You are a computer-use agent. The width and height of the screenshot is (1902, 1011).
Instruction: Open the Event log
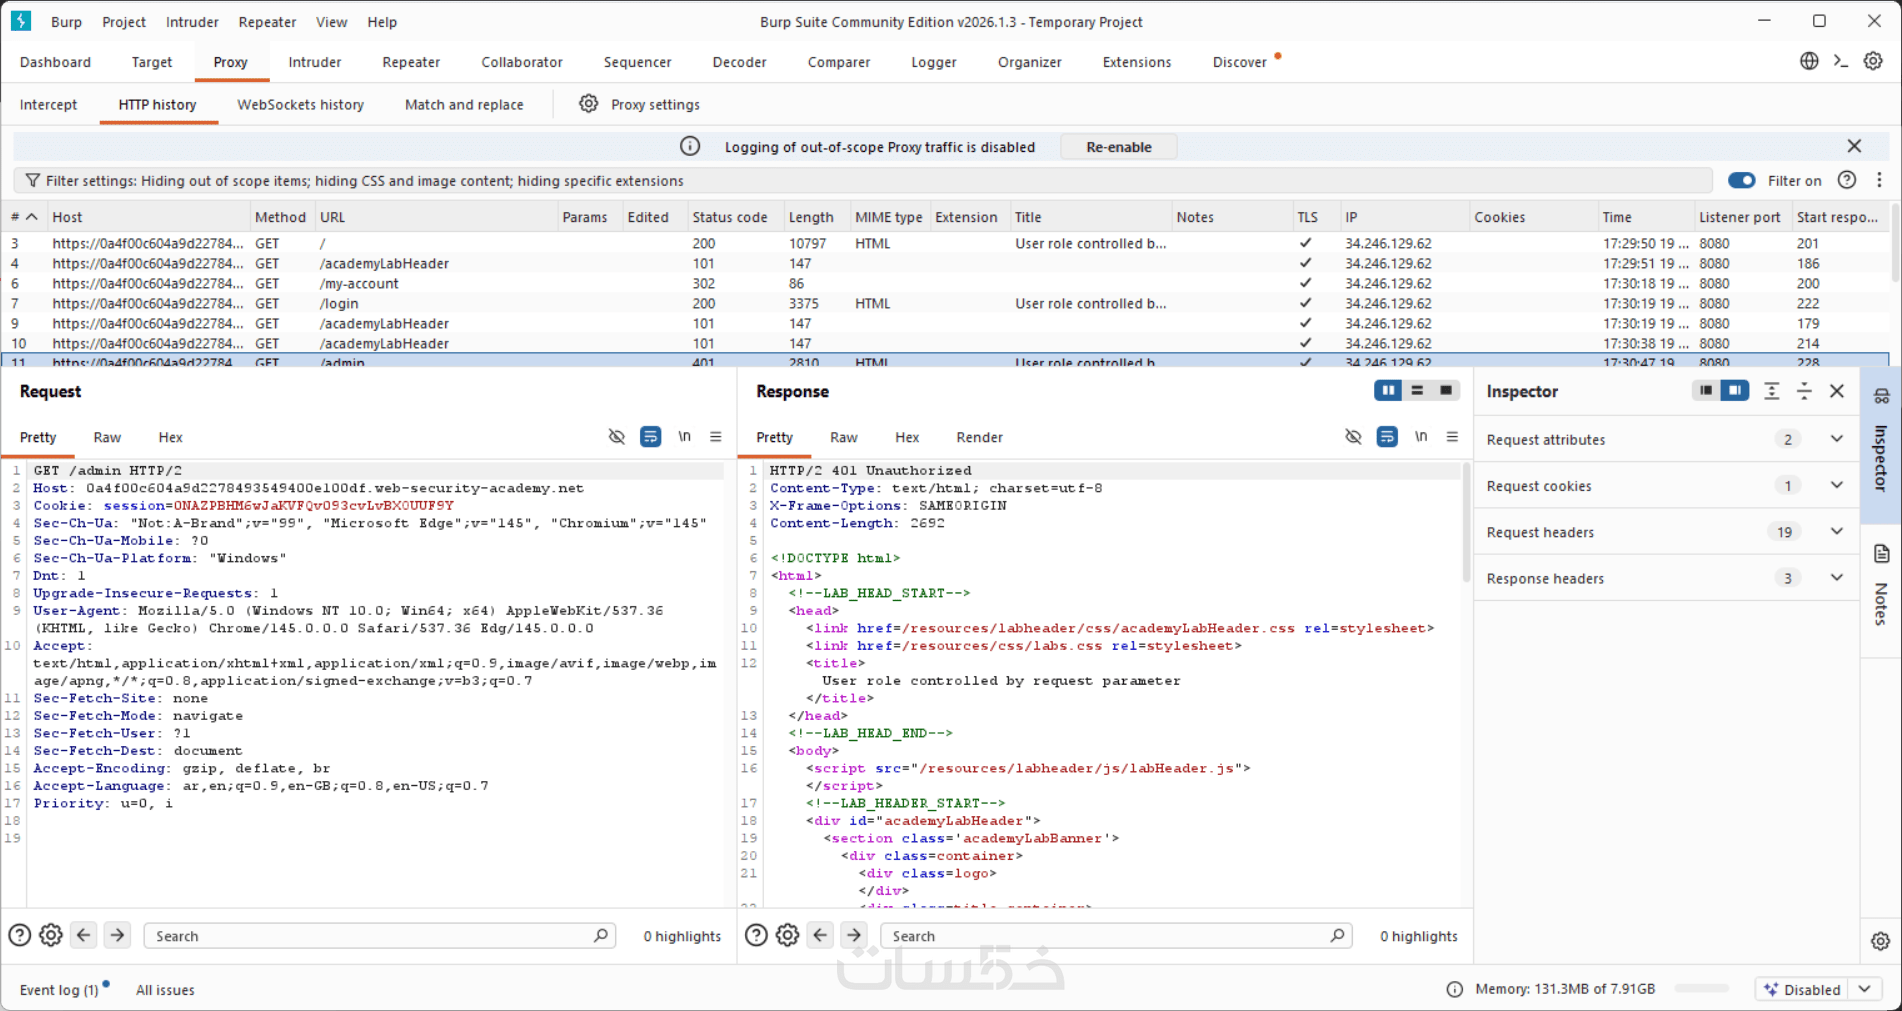[x=59, y=990]
